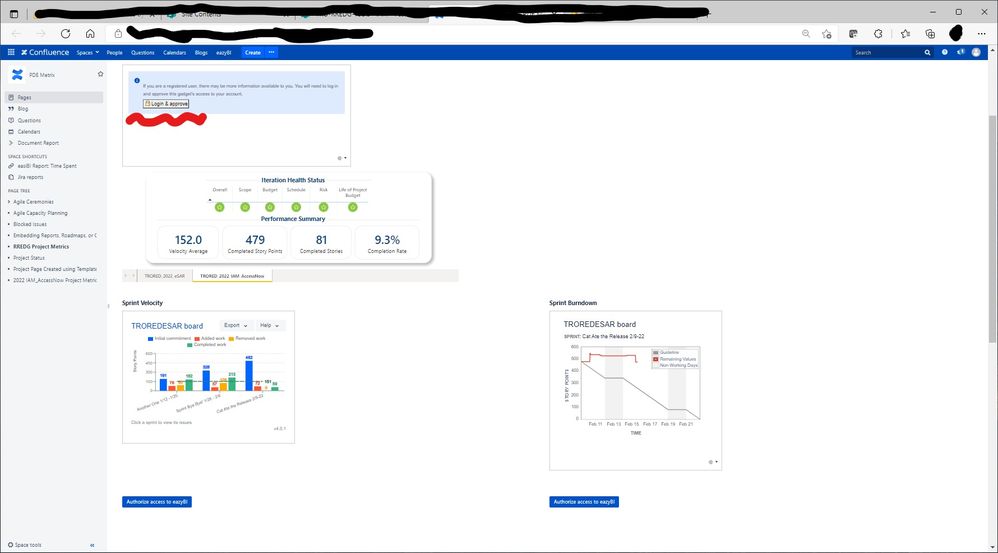Click the page vertical scrollbar thumb

point(992,229)
